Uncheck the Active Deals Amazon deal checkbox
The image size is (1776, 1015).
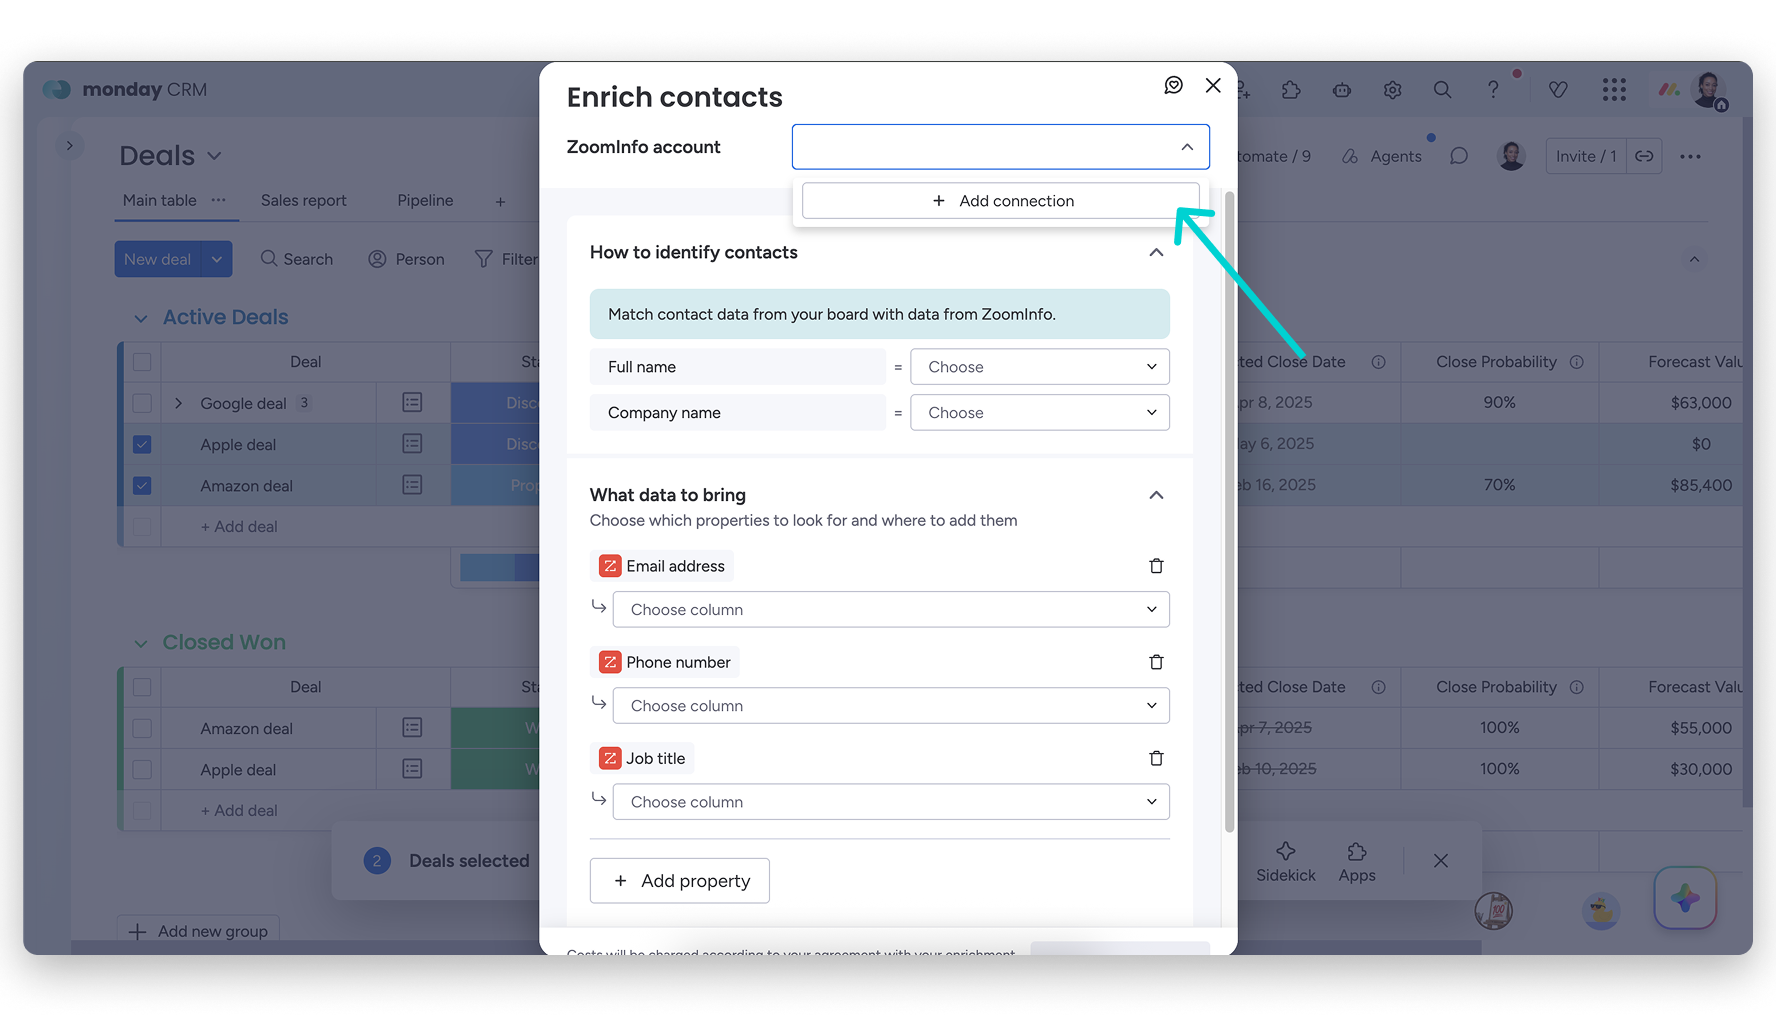point(142,485)
